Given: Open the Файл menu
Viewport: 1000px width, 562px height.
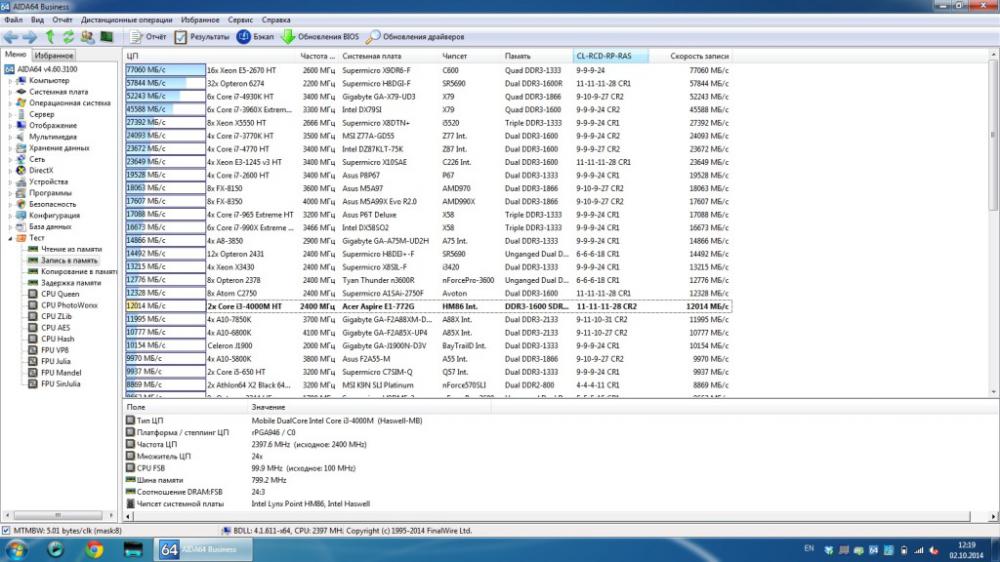Looking at the screenshot, I should [x=13, y=20].
